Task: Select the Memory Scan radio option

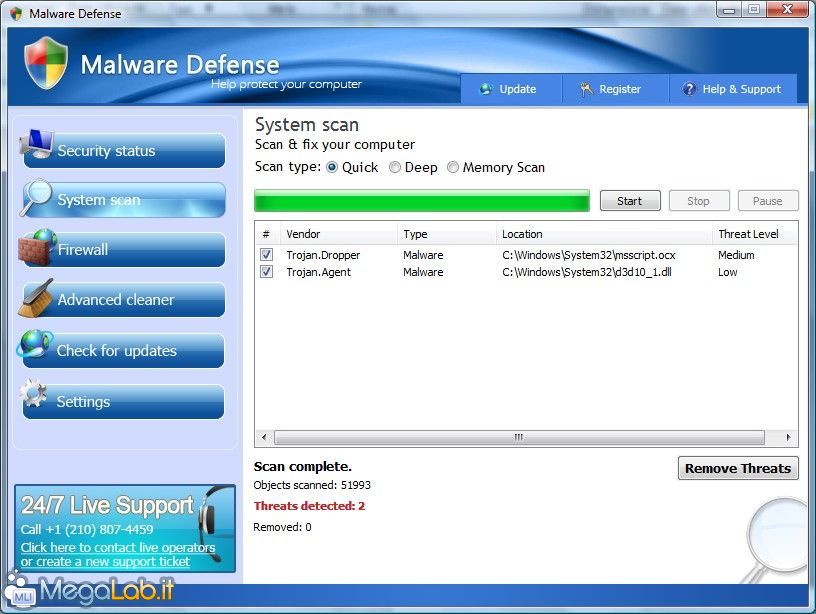Action: pos(453,167)
